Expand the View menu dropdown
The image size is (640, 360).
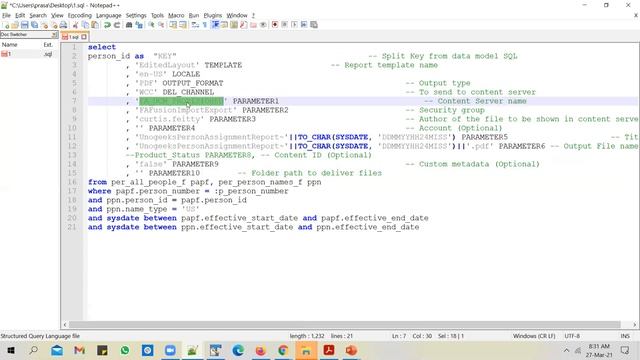click(57, 15)
